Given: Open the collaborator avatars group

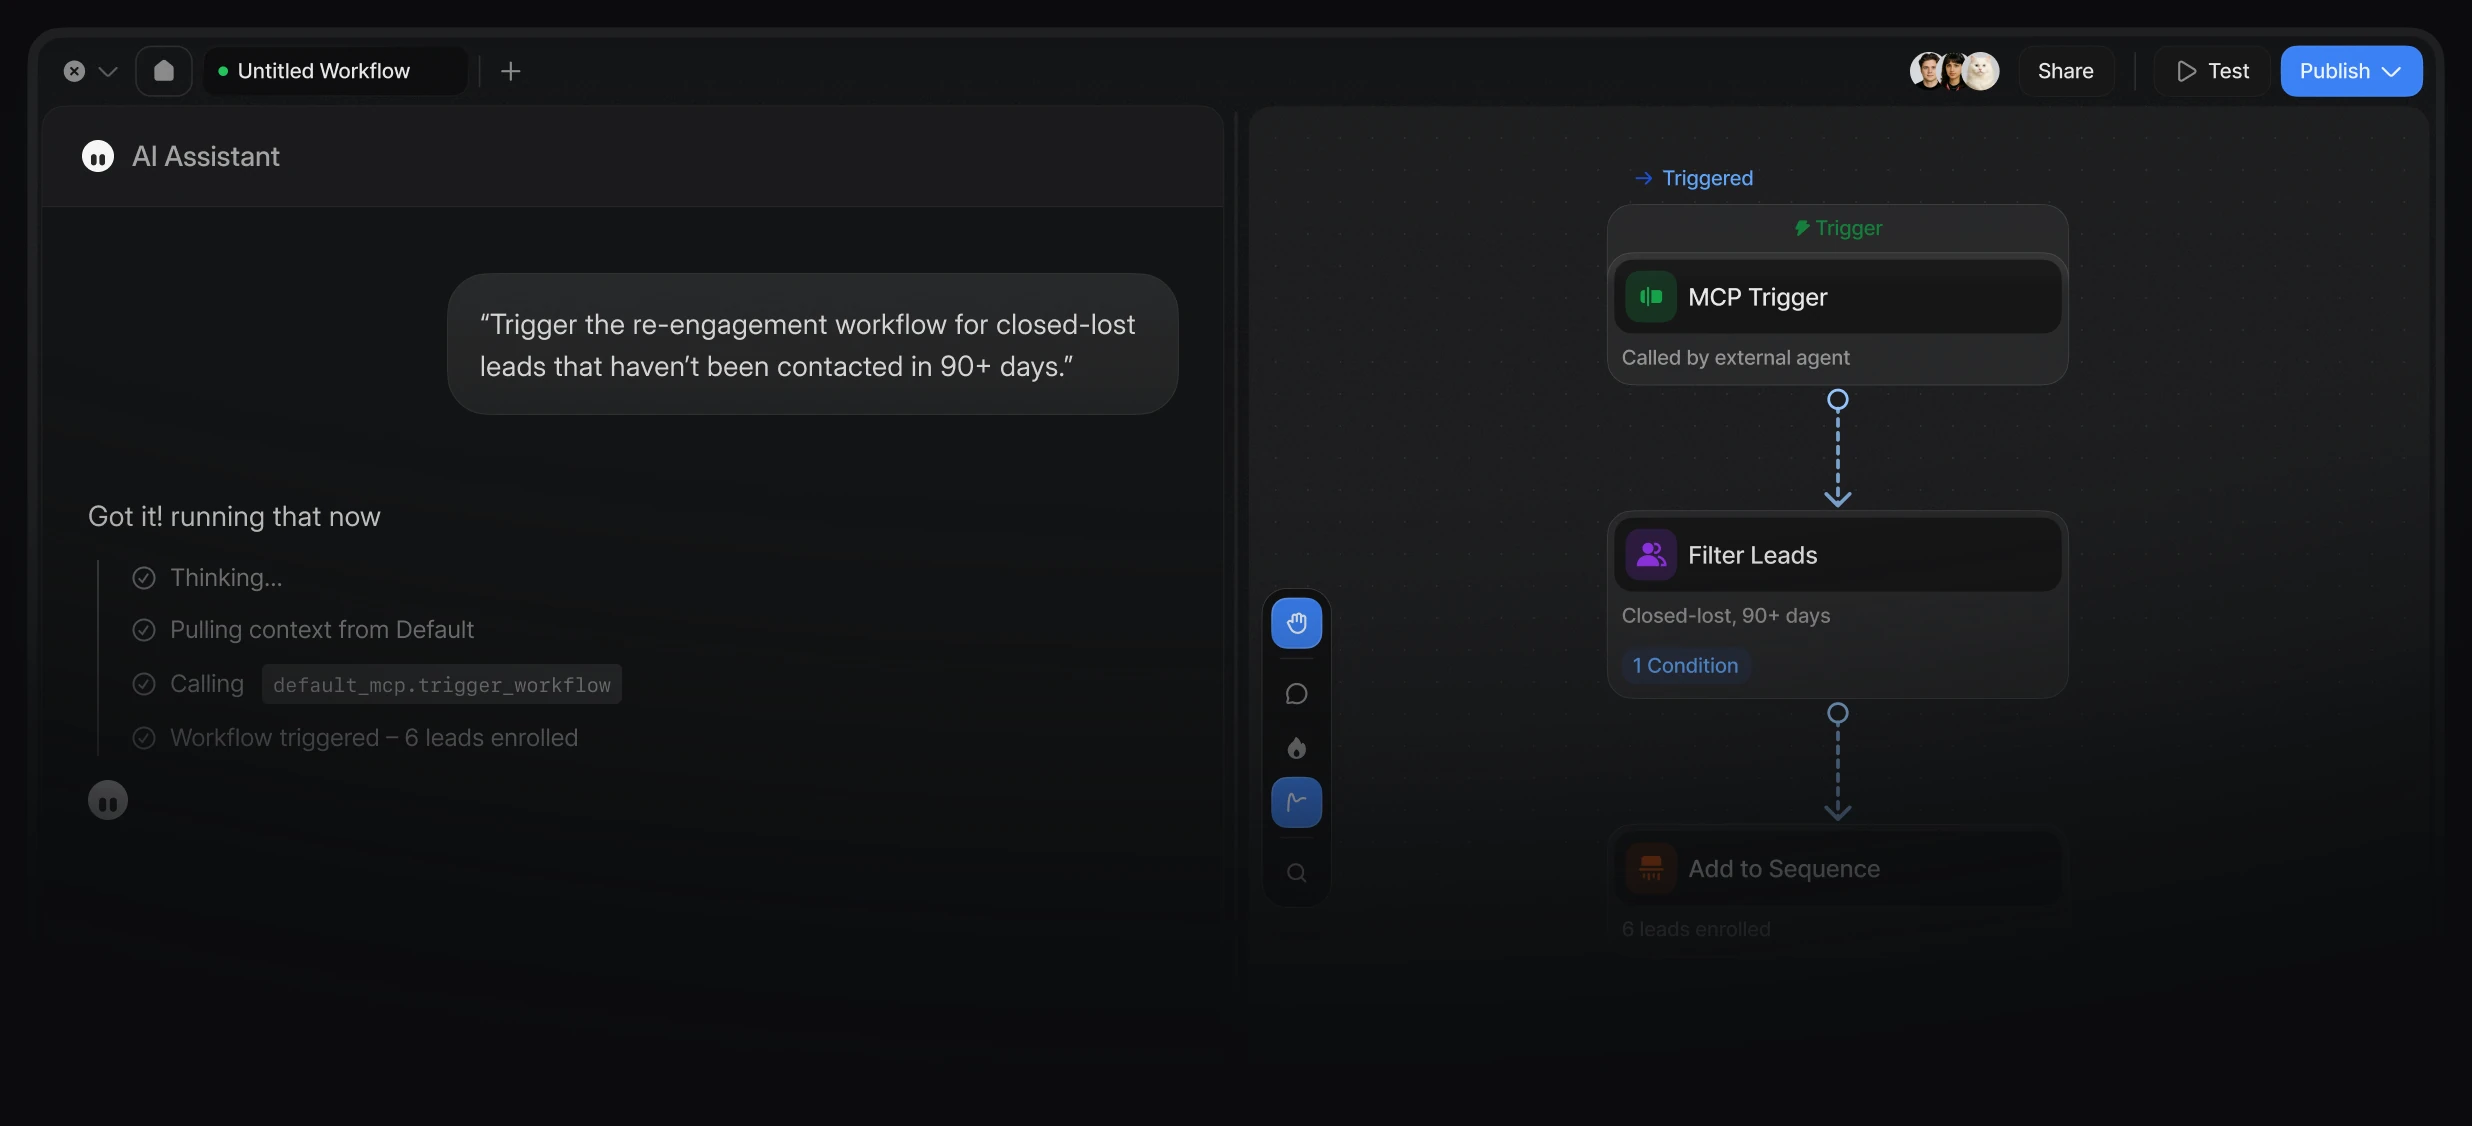Looking at the screenshot, I should click(1954, 71).
